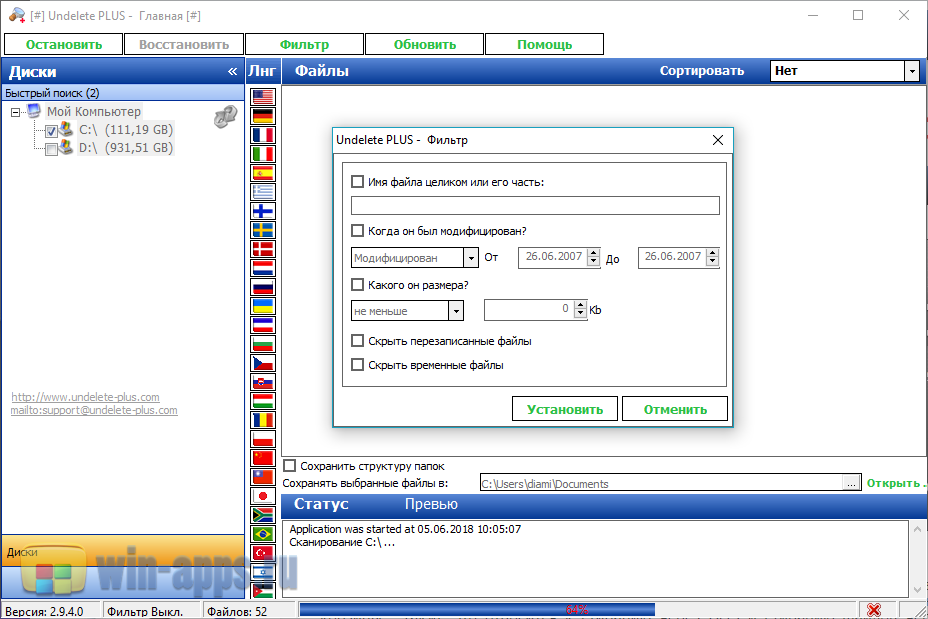Switch to the Превью tab
Image resolution: width=928 pixels, height=619 pixels.
coord(431,504)
